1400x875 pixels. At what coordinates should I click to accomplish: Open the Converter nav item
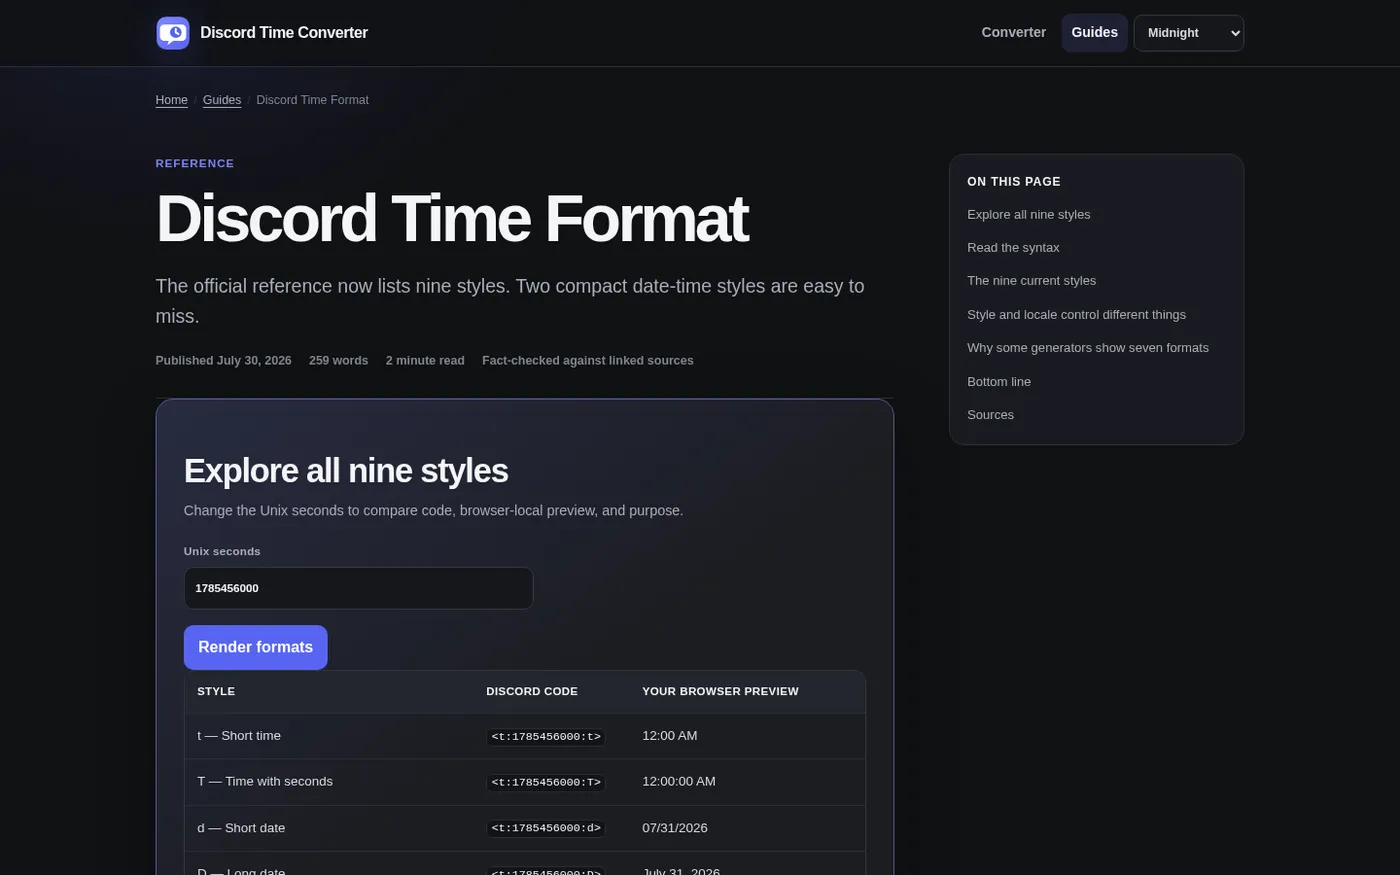[x=1013, y=33]
